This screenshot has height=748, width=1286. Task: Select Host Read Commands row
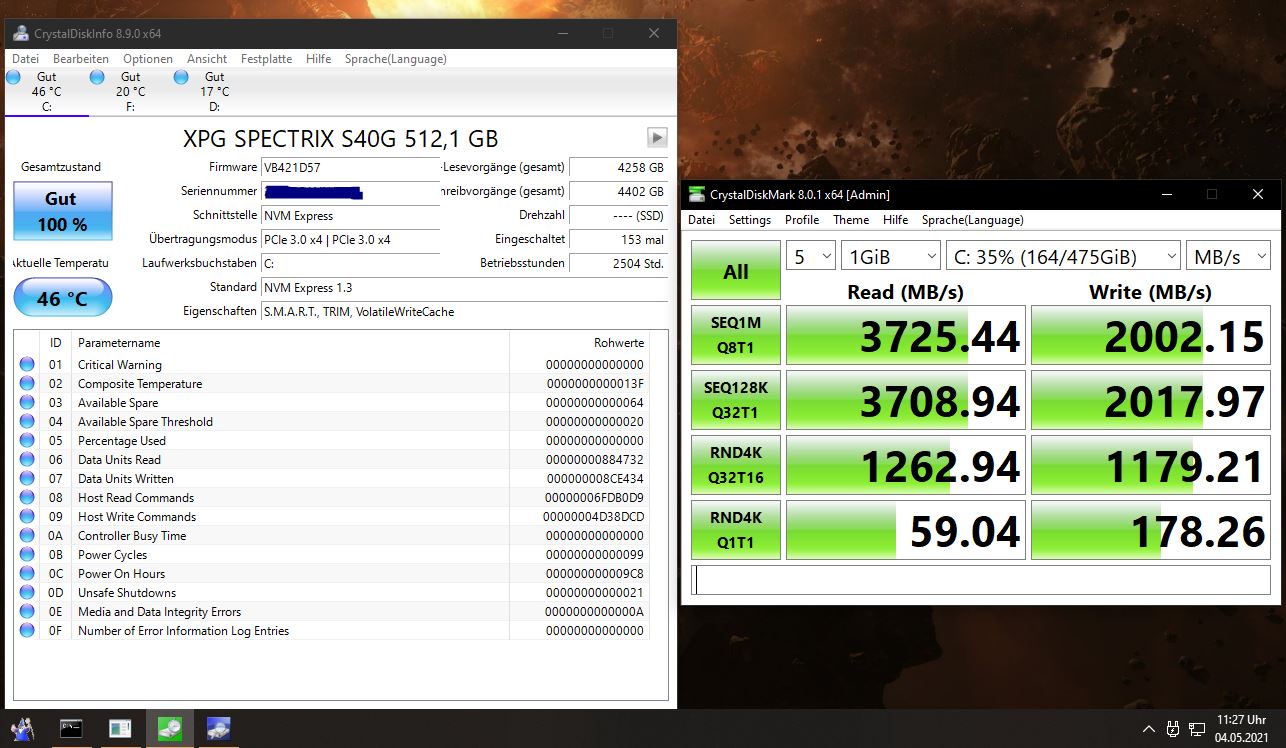pyautogui.click(x=332, y=498)
